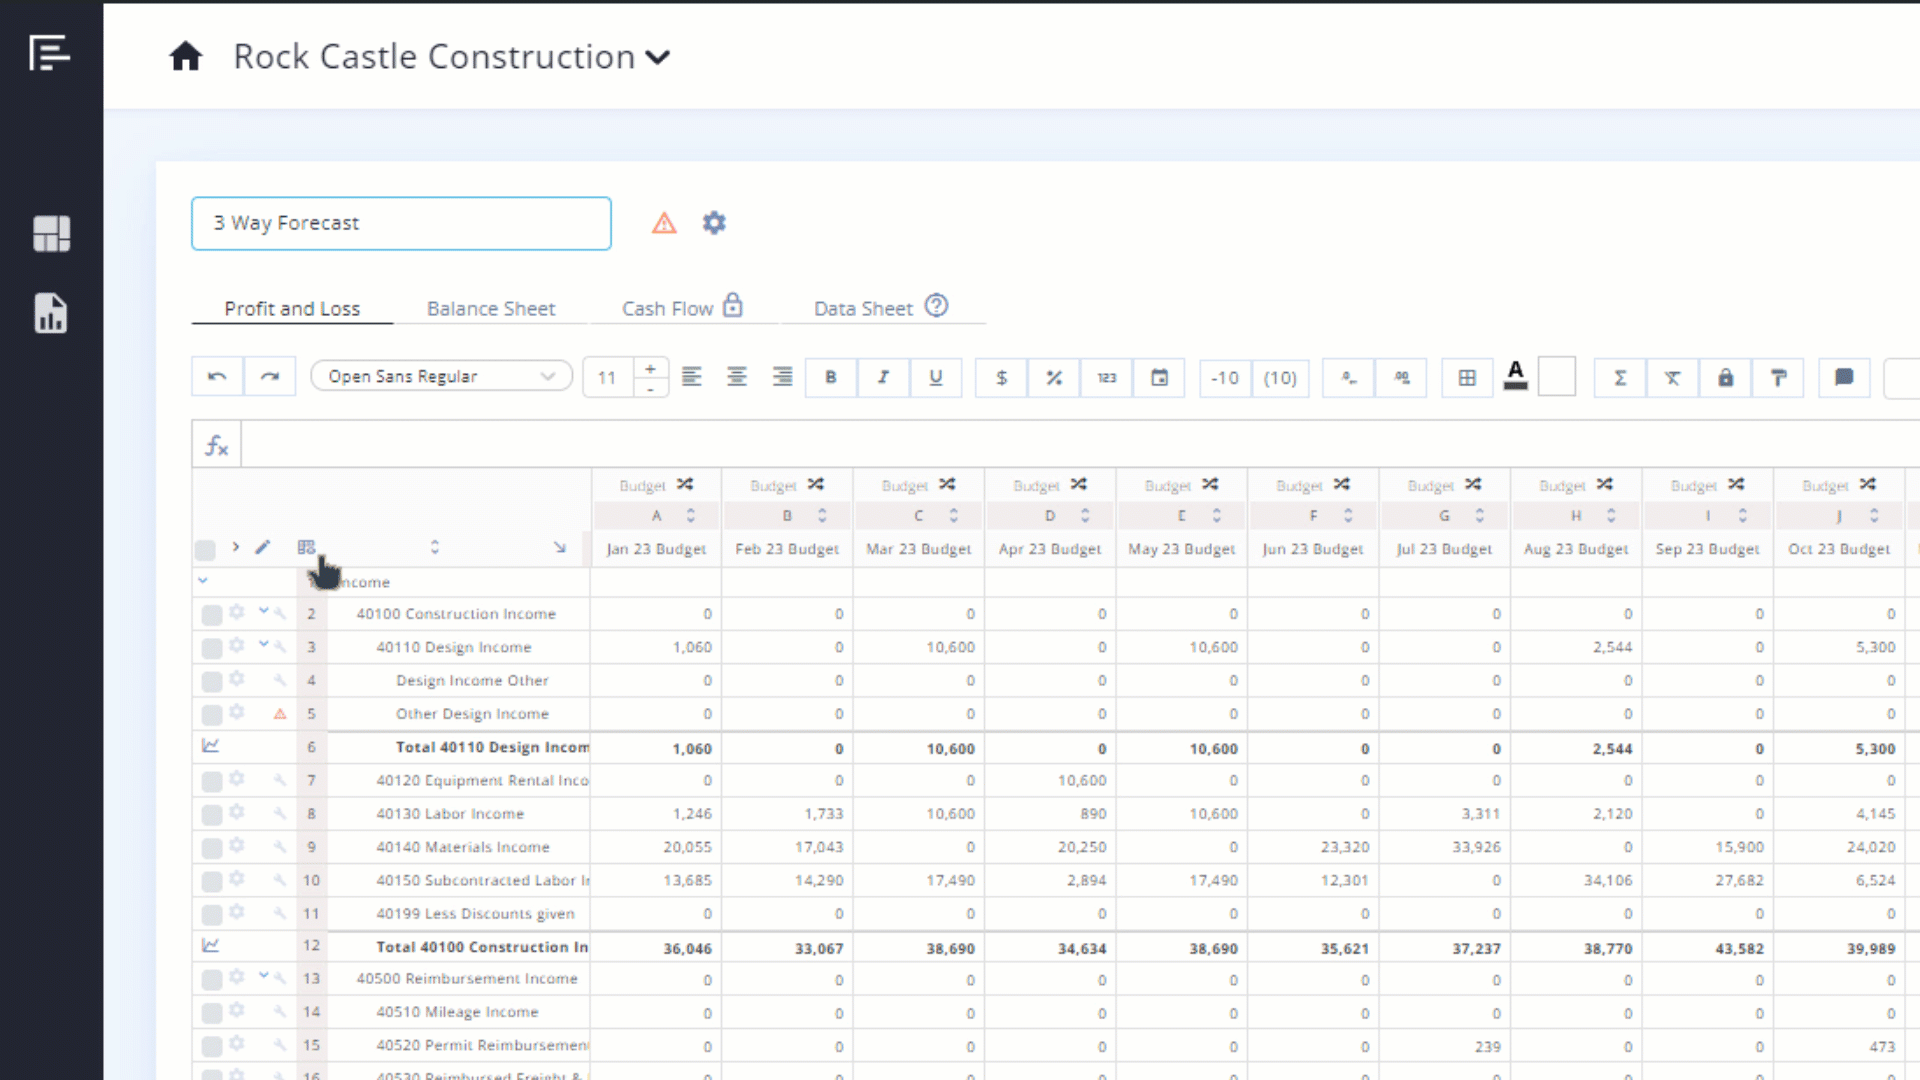
Task: Click the undo arrow icon
Action: [217, 376]
